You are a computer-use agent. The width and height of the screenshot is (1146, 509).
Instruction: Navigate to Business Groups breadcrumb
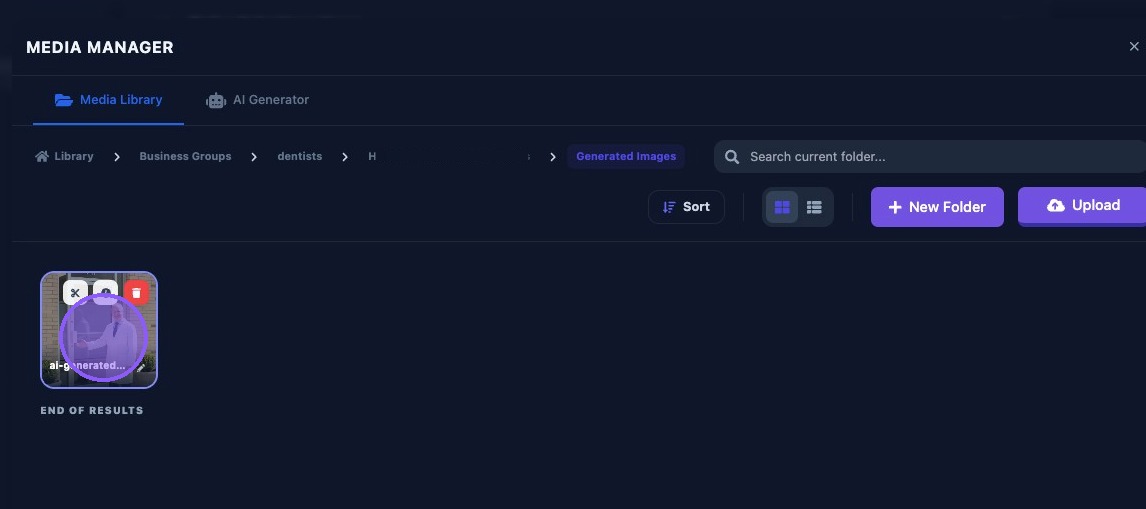click(x=185, y=157)
